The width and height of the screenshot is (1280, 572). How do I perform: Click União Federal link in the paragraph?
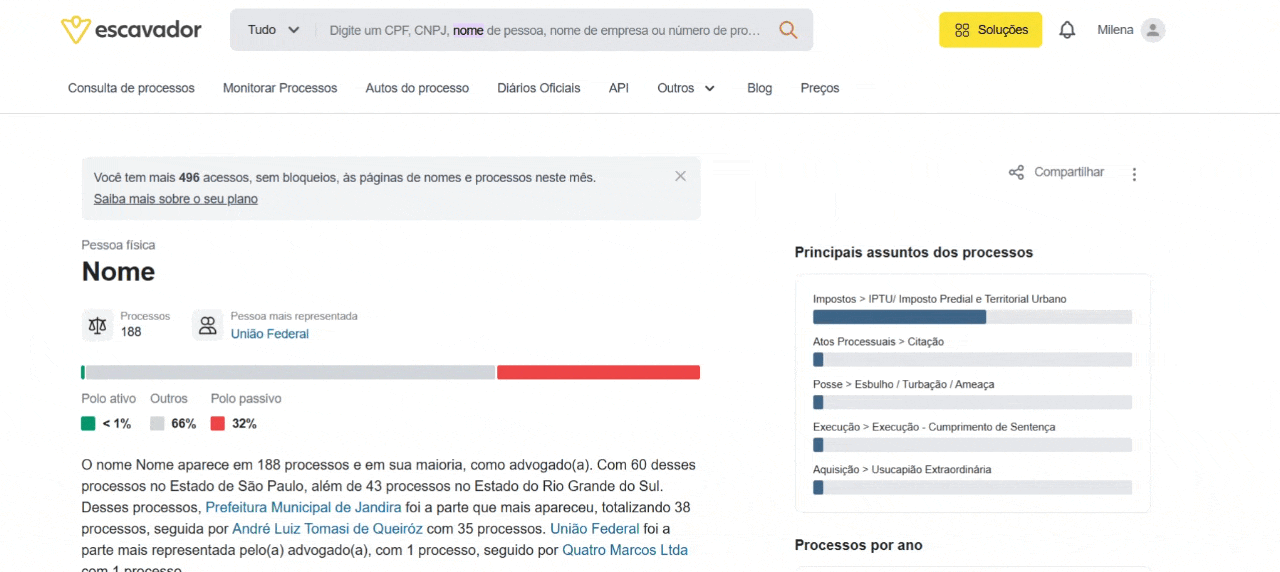pos(595,529)
